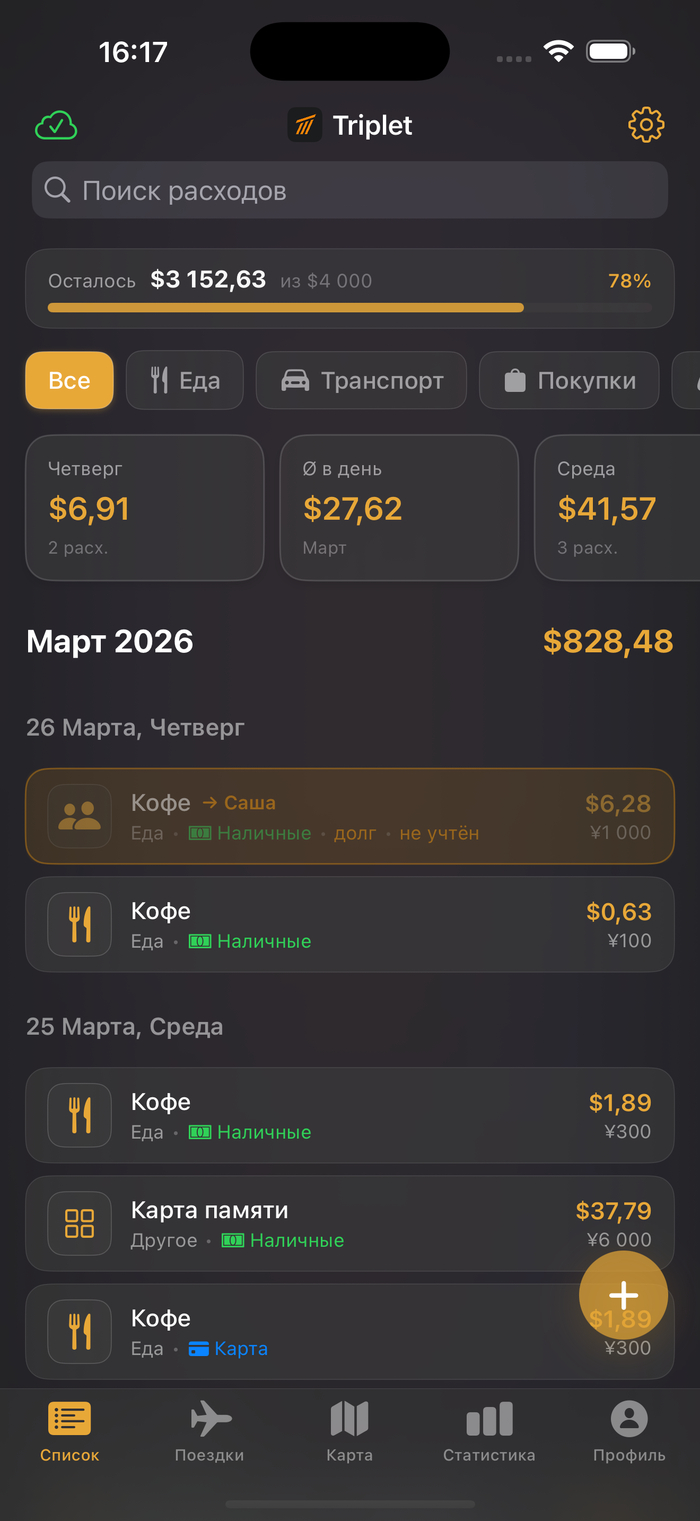Filter expenses by Еда category
The height and width of the screenshot is (1521, 700).
pos(184,380)
